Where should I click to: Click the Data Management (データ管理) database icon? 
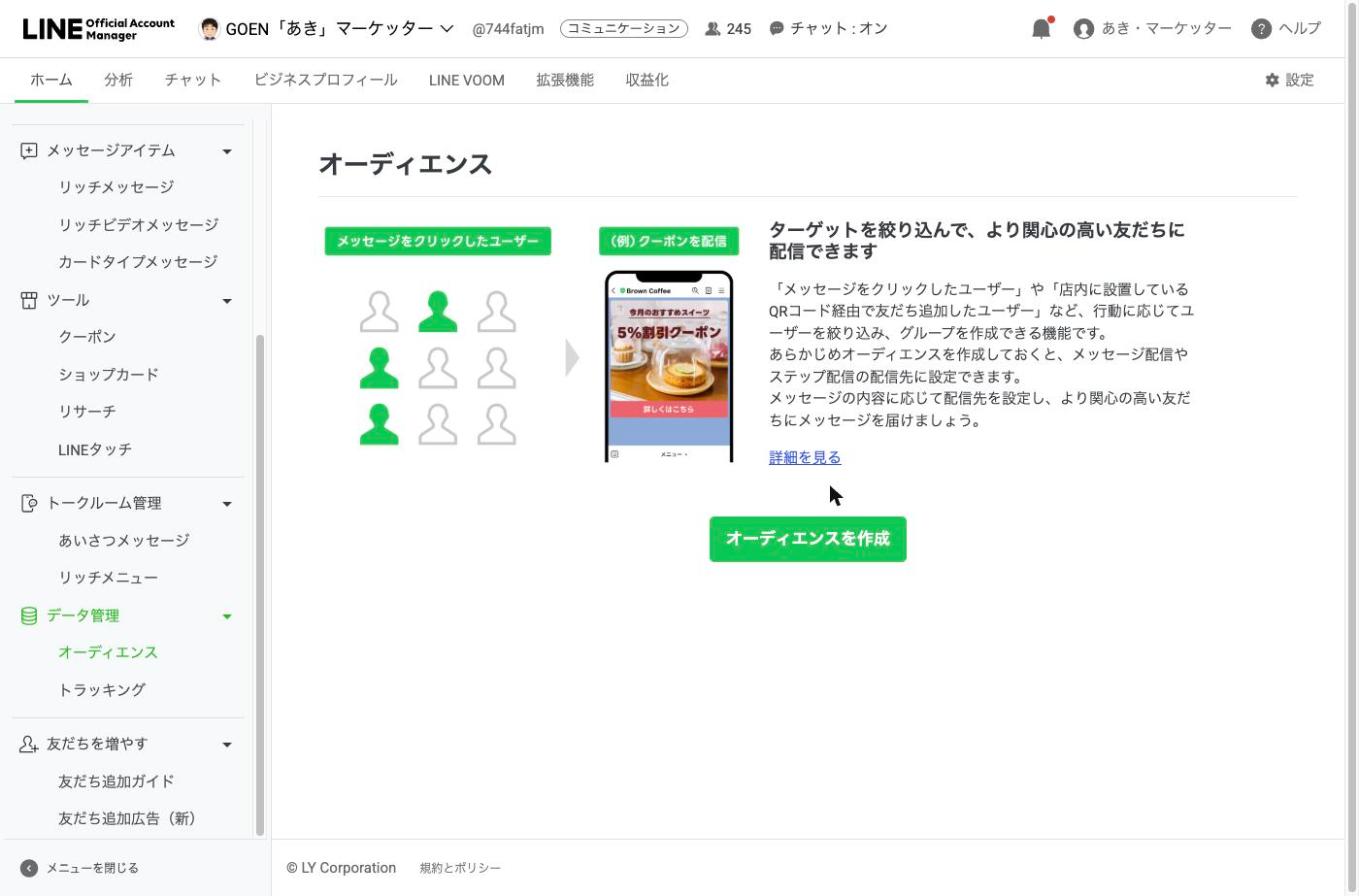coord(29,615)
